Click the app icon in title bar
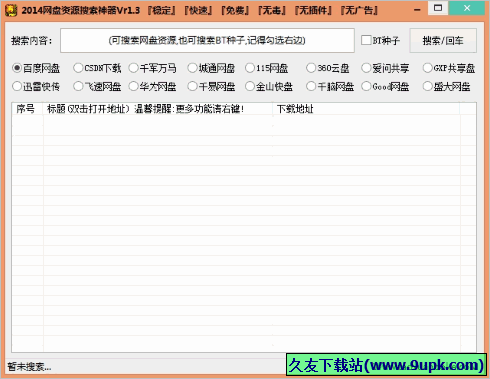Screen dimensions: 490x379 pyautogui.click(x=11, y=10)
